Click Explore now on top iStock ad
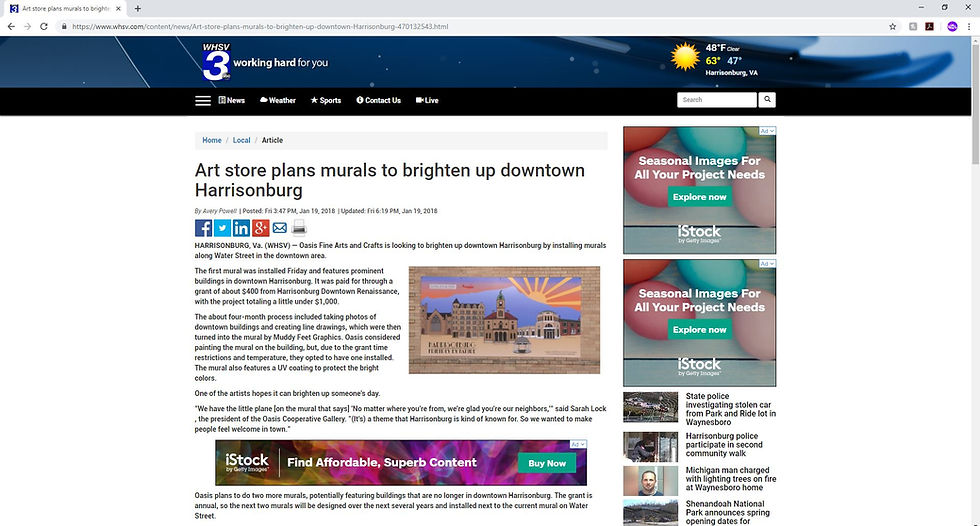The height and width of the screenshot is (526, 980). click(699, 197)
